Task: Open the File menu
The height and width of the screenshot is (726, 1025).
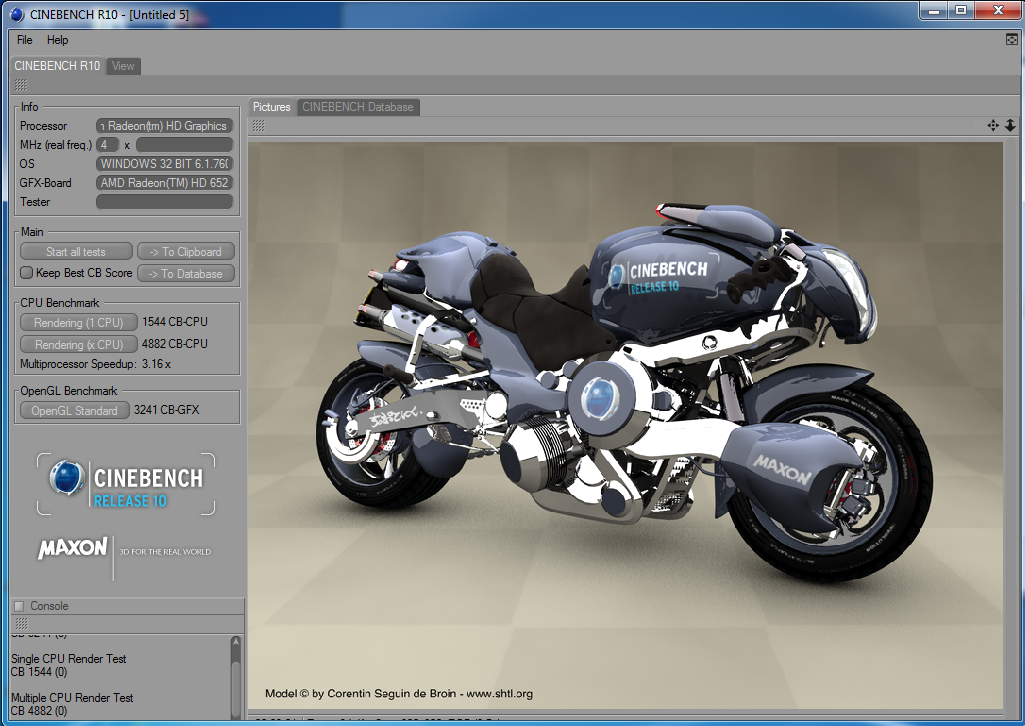Action: (x=24, y=40)
